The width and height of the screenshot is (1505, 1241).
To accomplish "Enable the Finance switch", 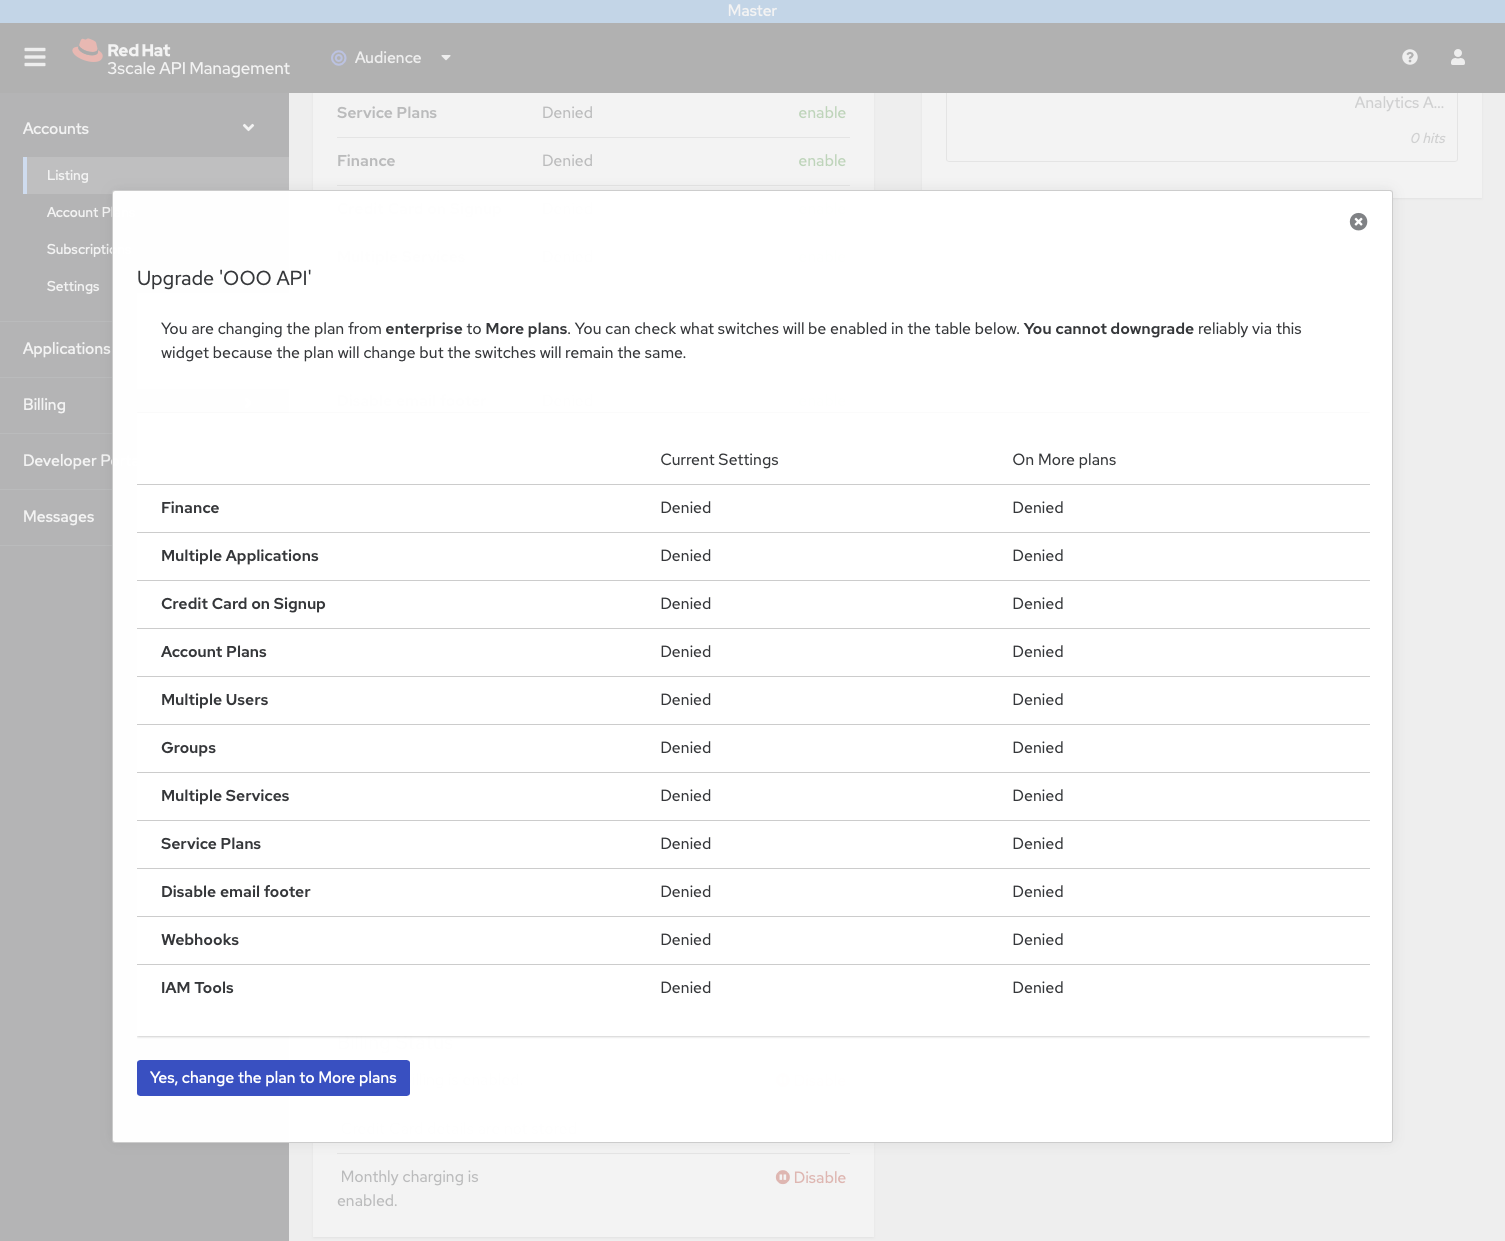I will pyautogui.click(x=821, y=161).
